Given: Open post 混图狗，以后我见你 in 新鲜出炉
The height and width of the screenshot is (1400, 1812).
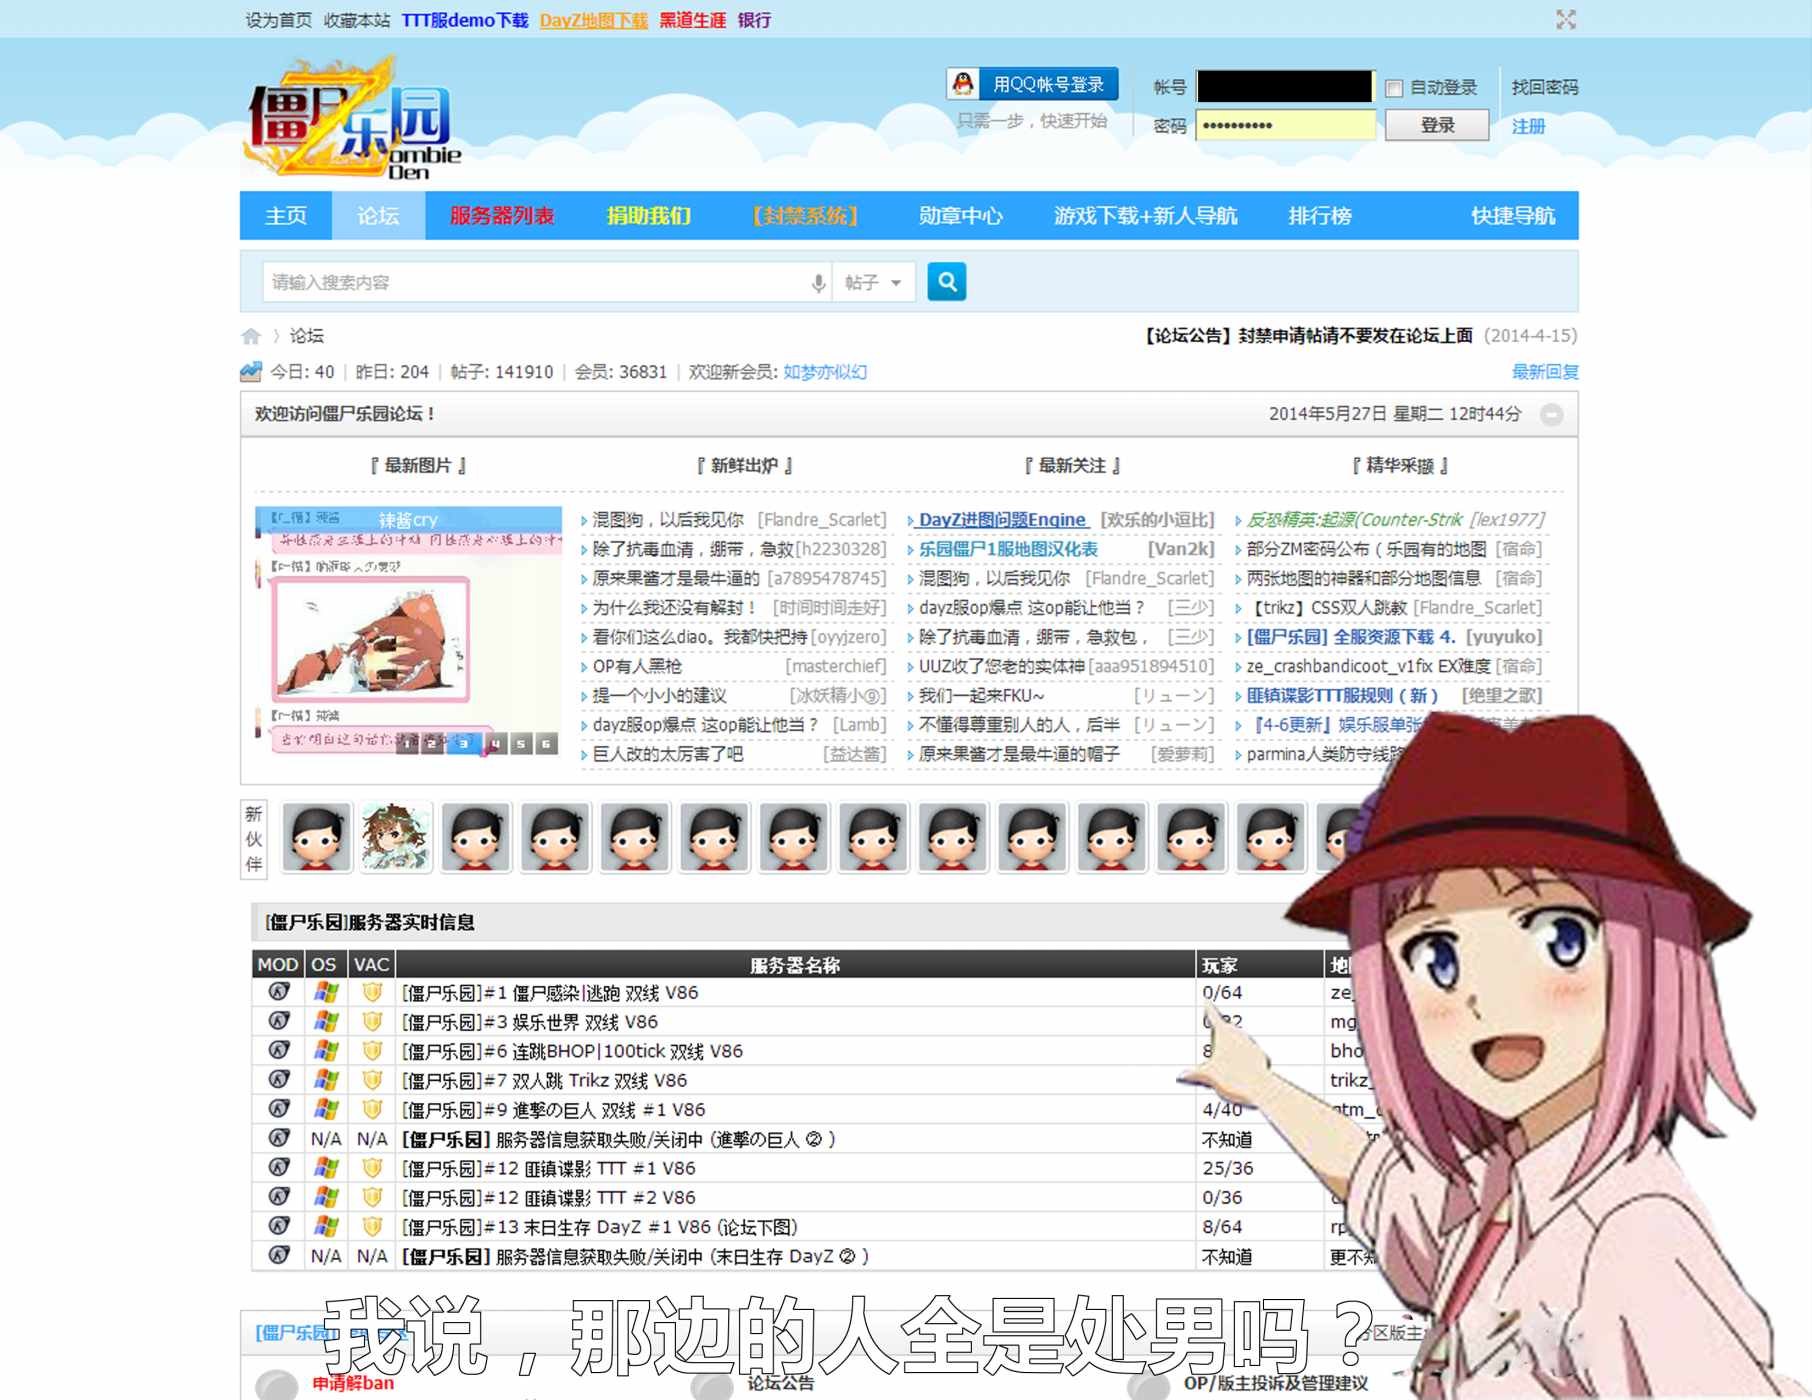Looking at the screenshot, I should coord(668,520).
